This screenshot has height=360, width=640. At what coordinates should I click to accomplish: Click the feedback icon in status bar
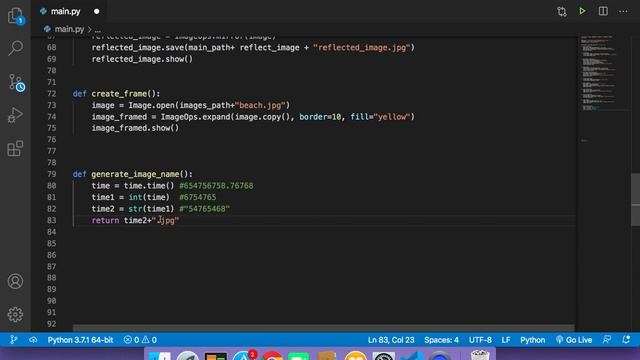[x=607, y=340]
